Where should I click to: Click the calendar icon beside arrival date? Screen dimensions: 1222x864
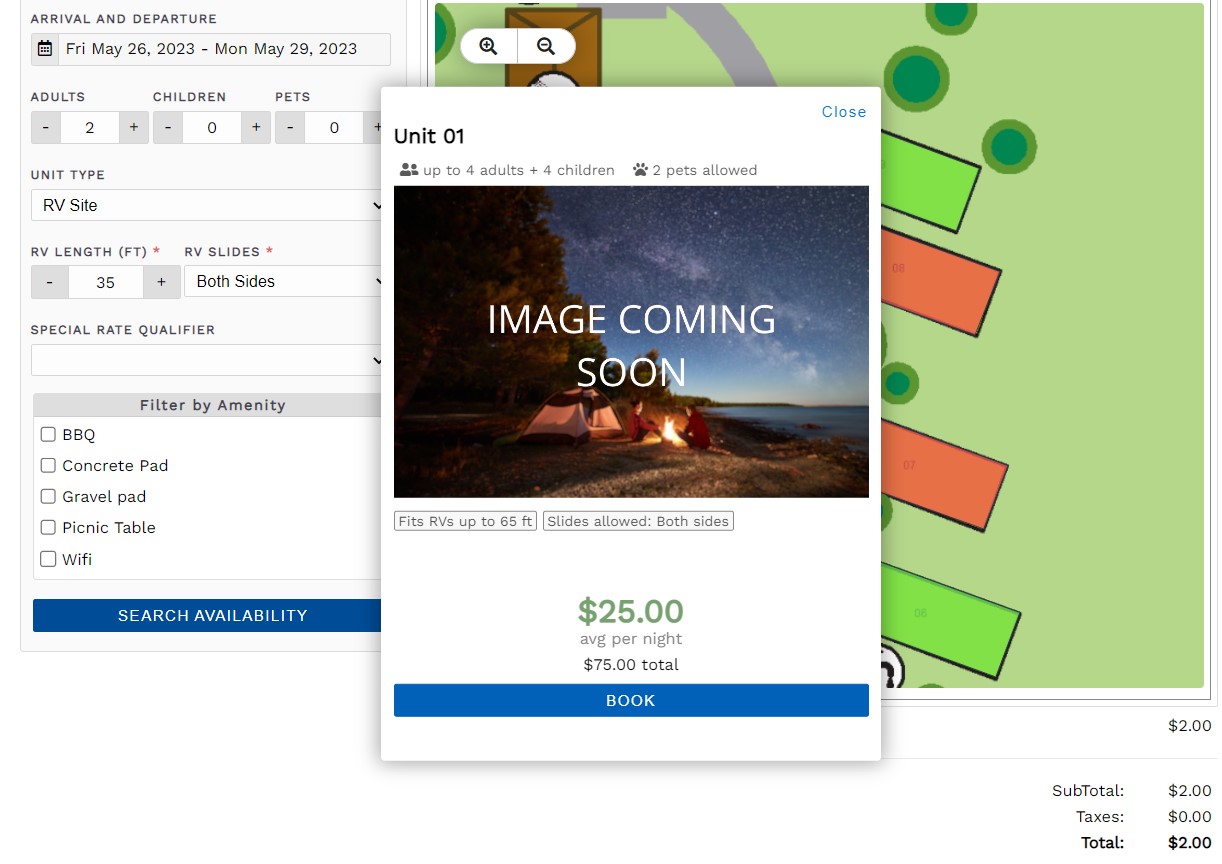45,49
